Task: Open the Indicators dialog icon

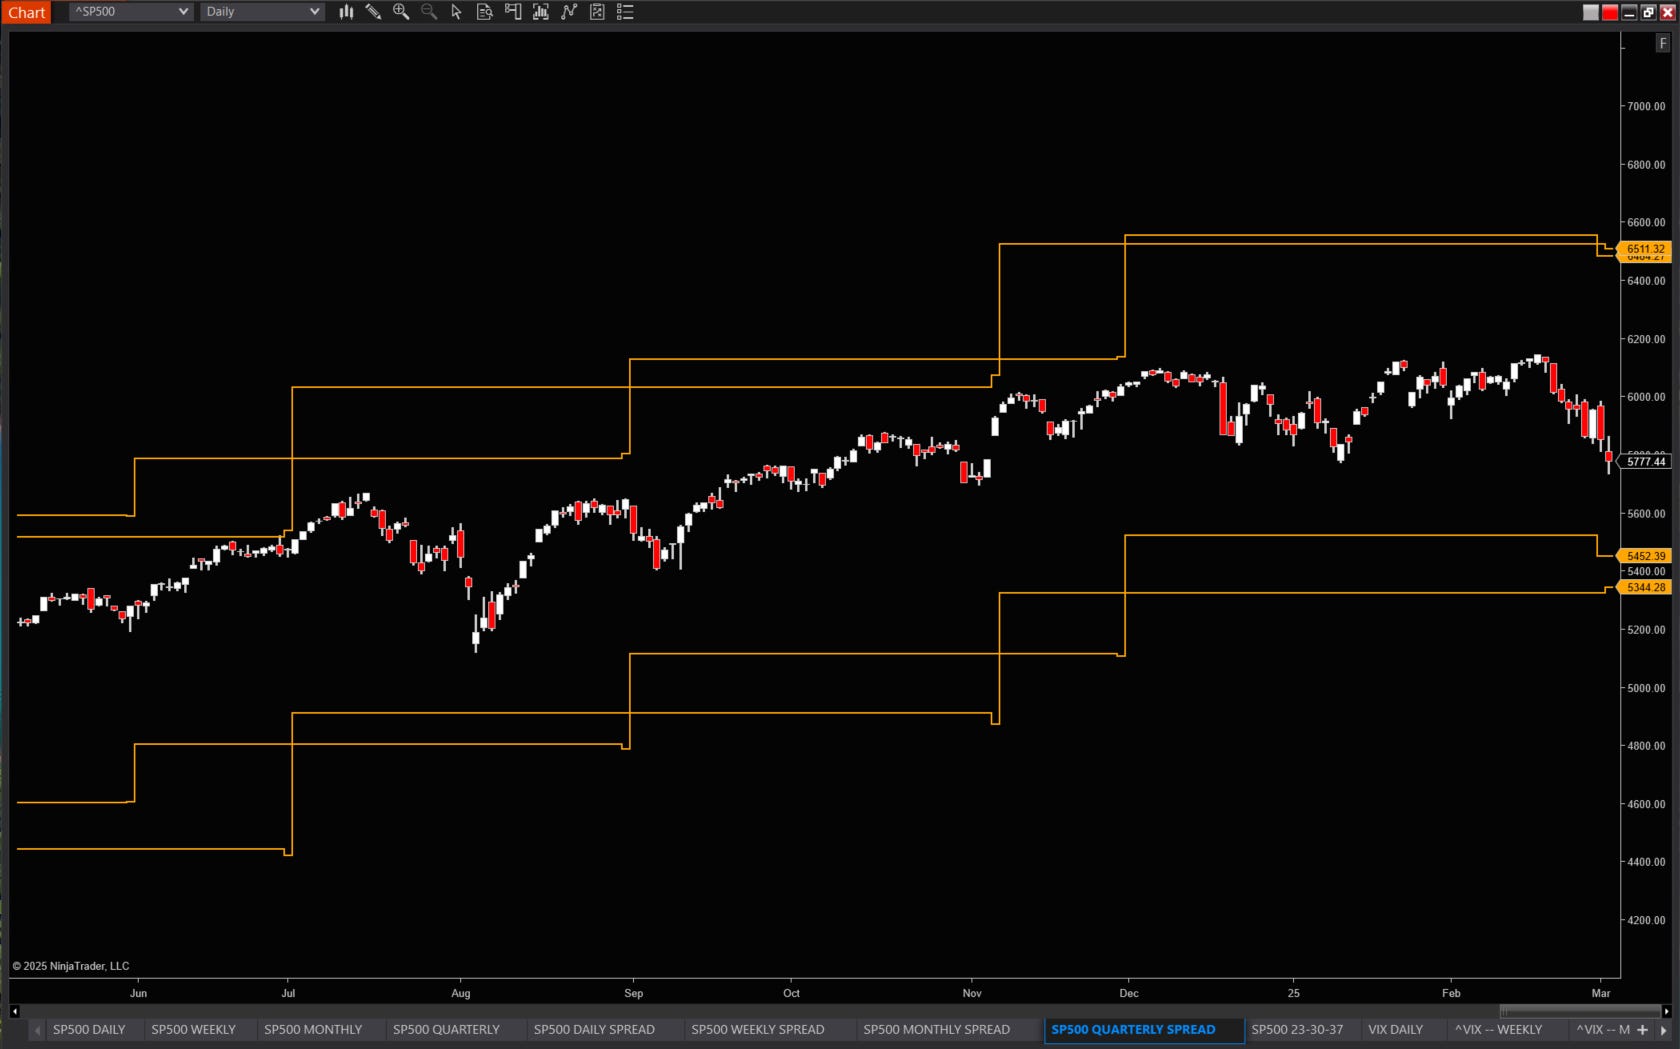Action: click(x=540, y=12)
